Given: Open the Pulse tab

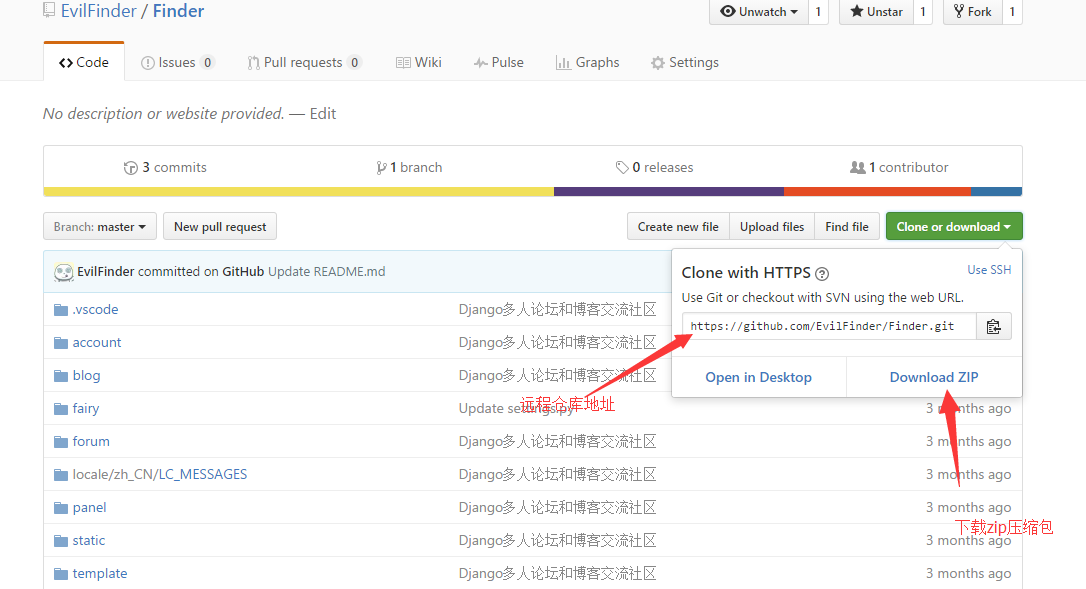Looking at the screenshot, I should 499,62.
